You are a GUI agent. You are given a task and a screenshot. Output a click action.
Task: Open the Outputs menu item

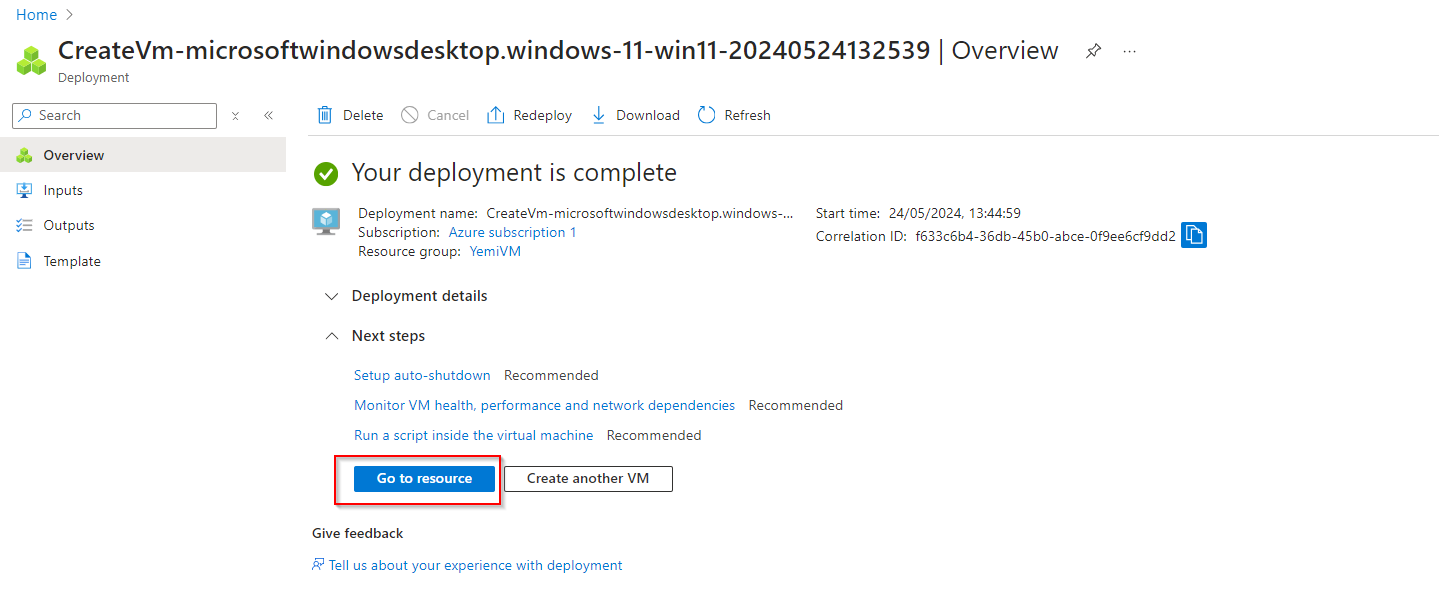[x=143, y=225]
